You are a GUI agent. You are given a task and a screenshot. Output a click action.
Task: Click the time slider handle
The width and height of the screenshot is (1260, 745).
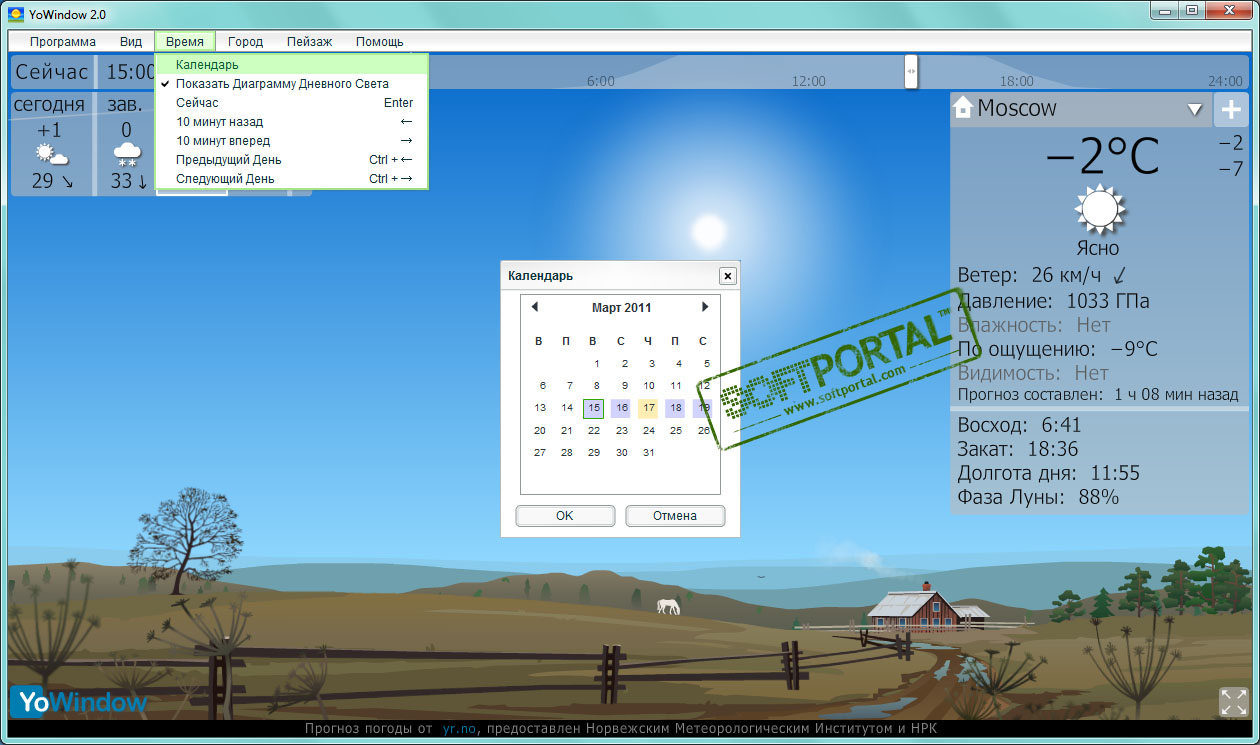(x=911, y=72)
